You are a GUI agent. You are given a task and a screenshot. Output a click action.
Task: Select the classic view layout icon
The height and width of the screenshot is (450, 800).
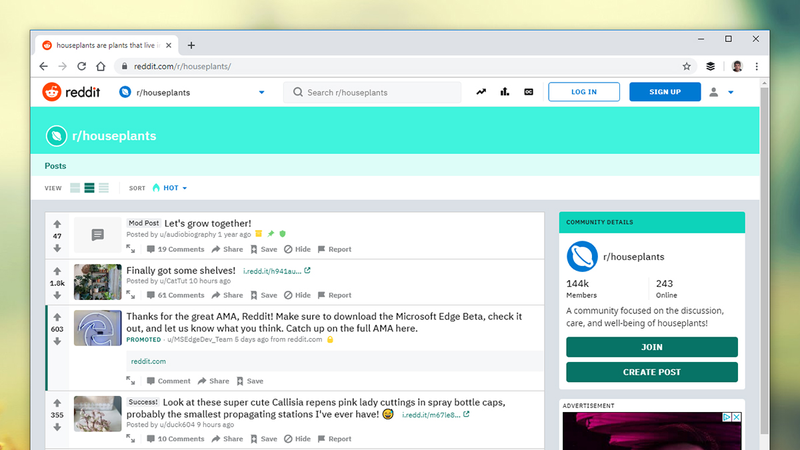coord(89,188)
